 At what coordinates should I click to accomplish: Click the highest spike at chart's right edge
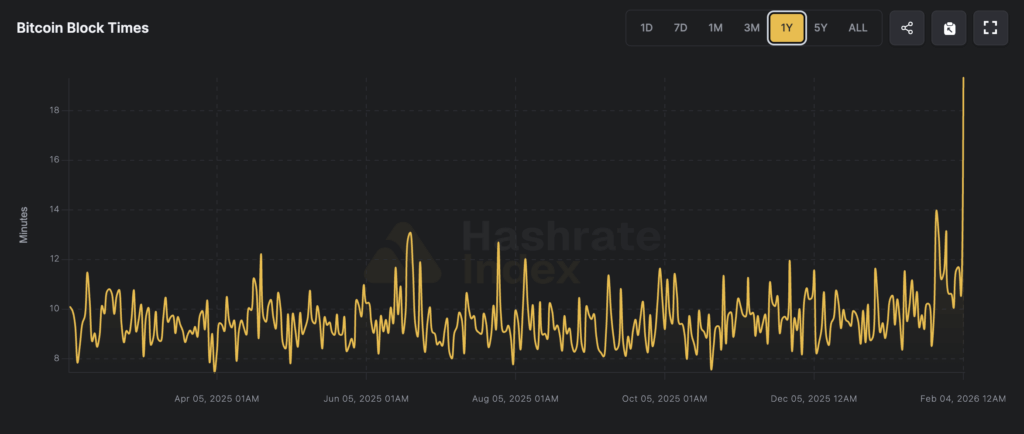point(963,78)
